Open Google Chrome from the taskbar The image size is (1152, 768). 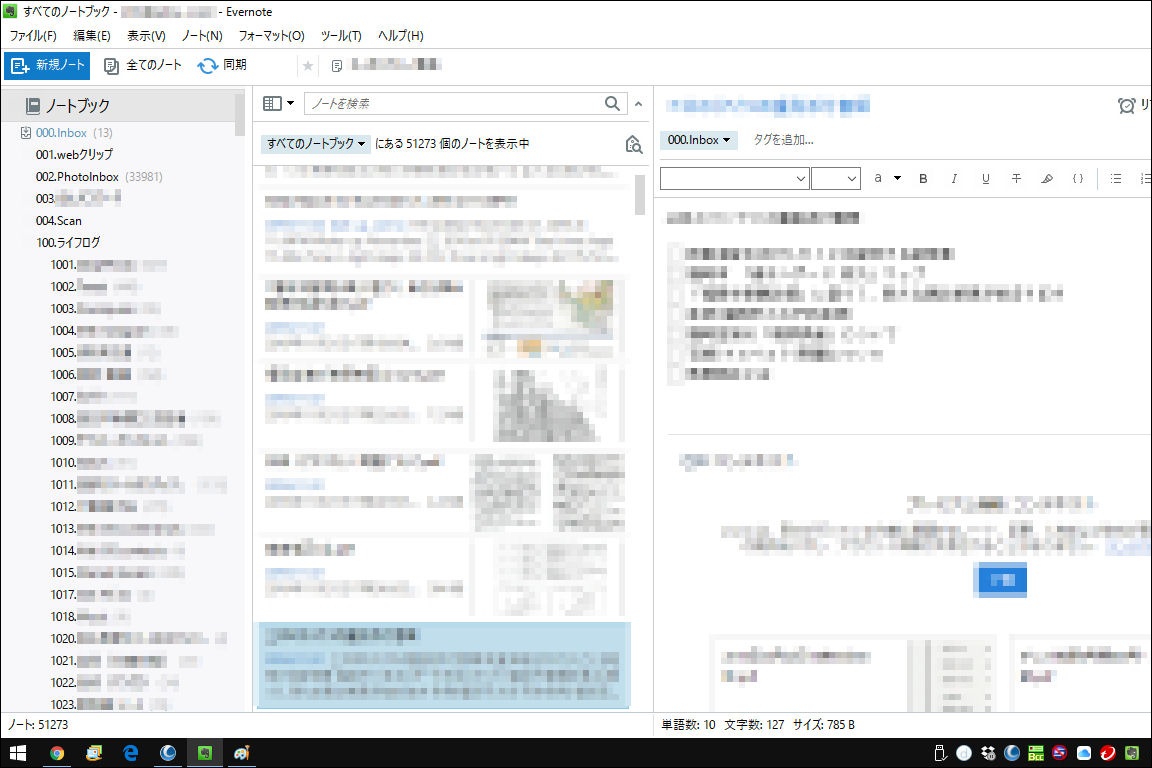(57, 753)
